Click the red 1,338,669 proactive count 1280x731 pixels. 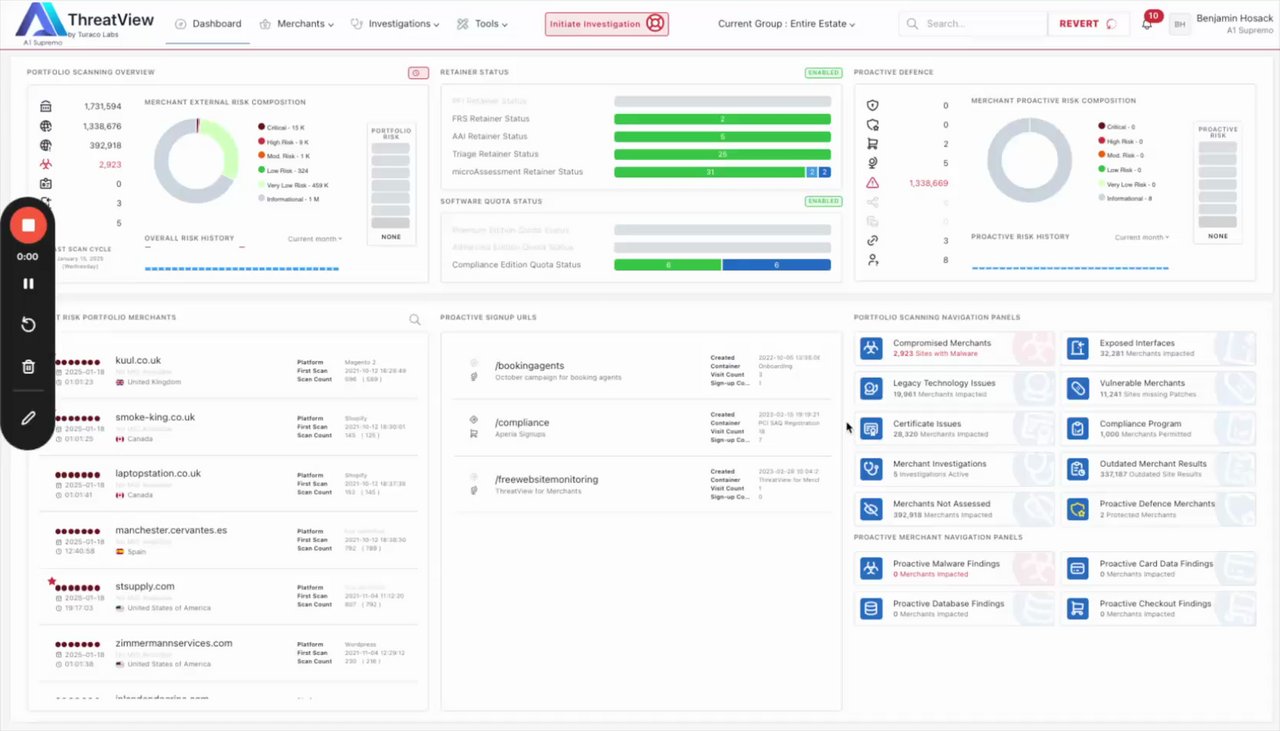[x=928, y=183]
